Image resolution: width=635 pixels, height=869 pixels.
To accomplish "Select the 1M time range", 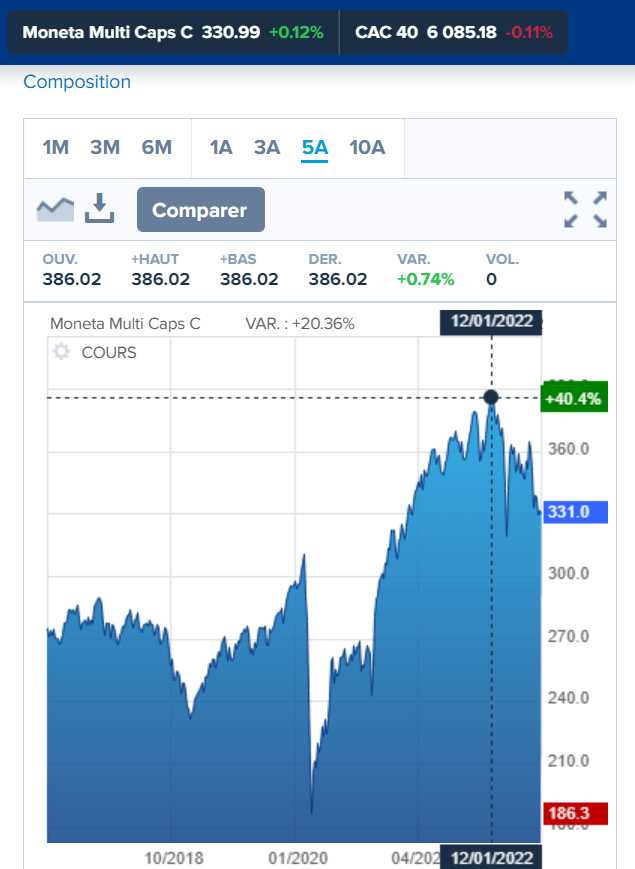I will [56, 148].
